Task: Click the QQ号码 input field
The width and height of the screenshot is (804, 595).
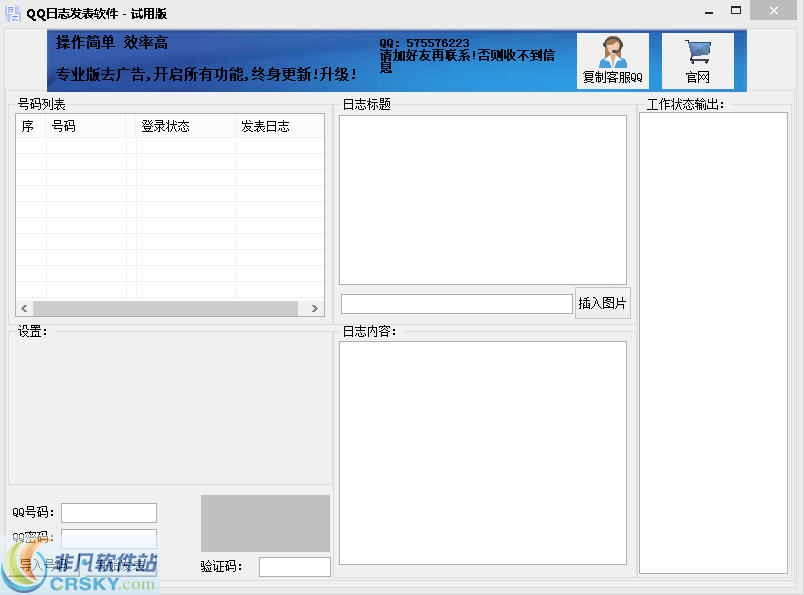Action: pyautogui.click(x=109, y=512)
